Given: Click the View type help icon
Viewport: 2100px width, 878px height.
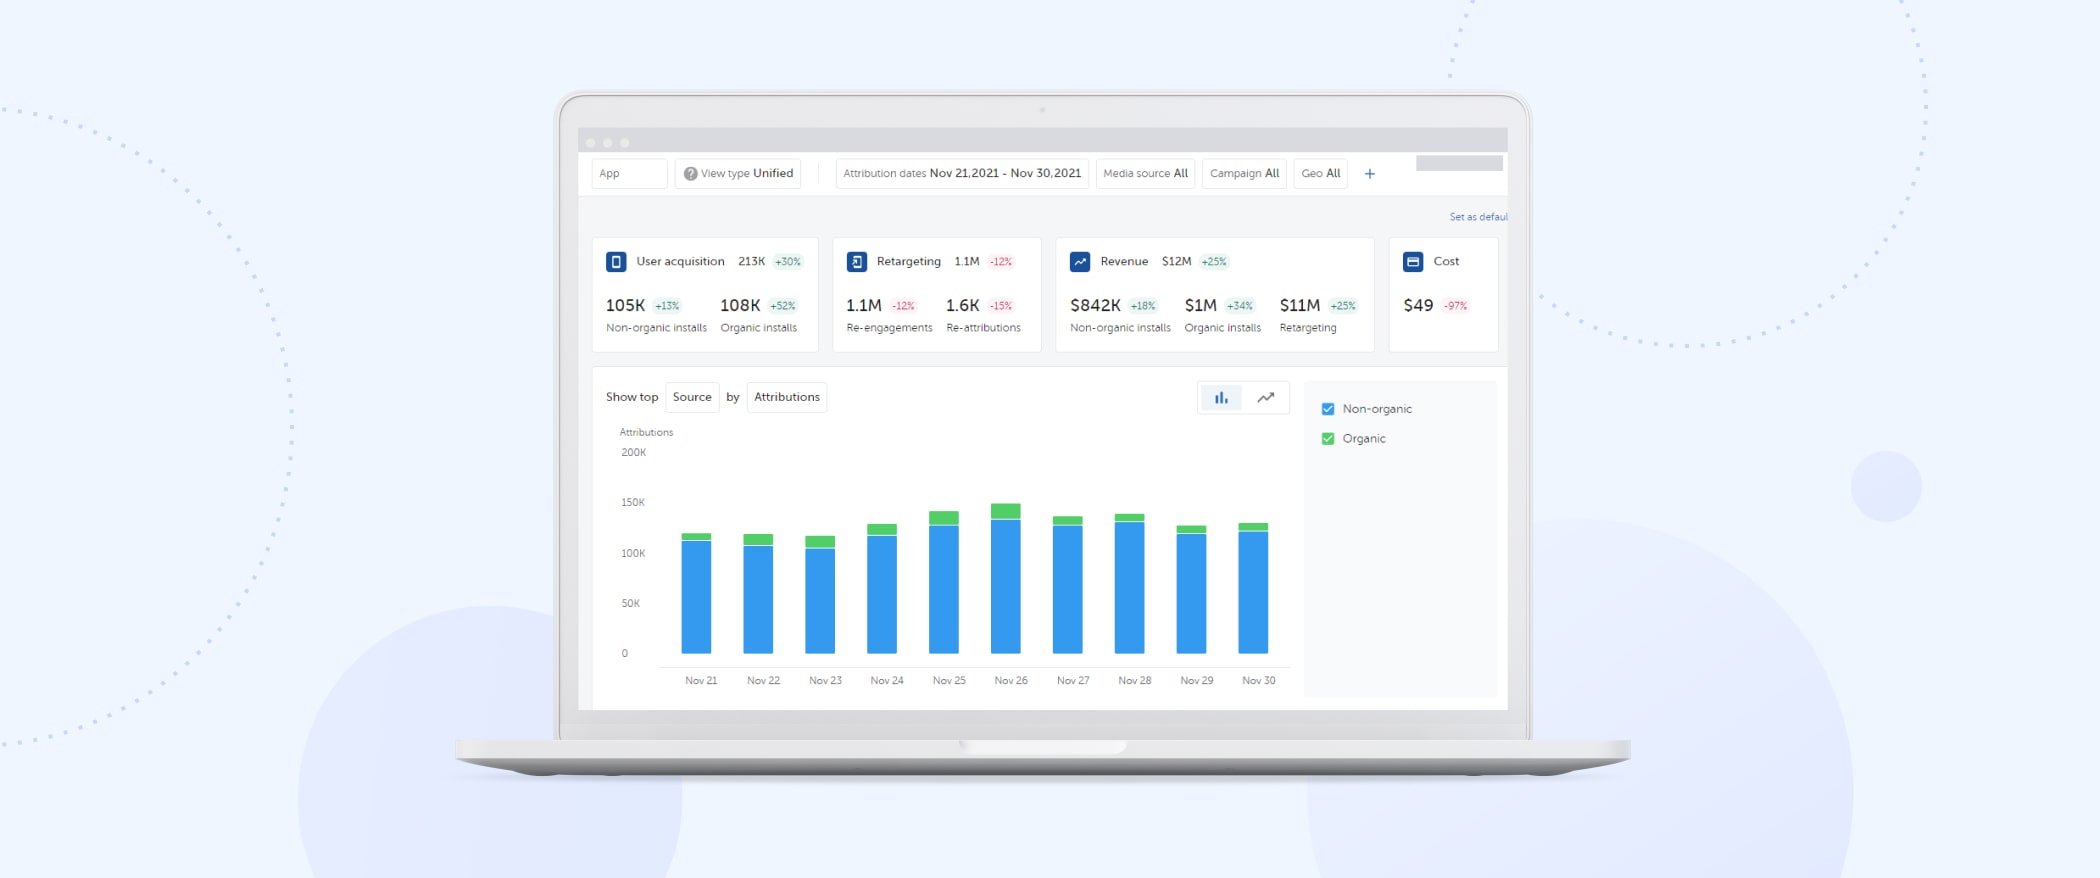Looking at the screenshot, I should point(690,174).
